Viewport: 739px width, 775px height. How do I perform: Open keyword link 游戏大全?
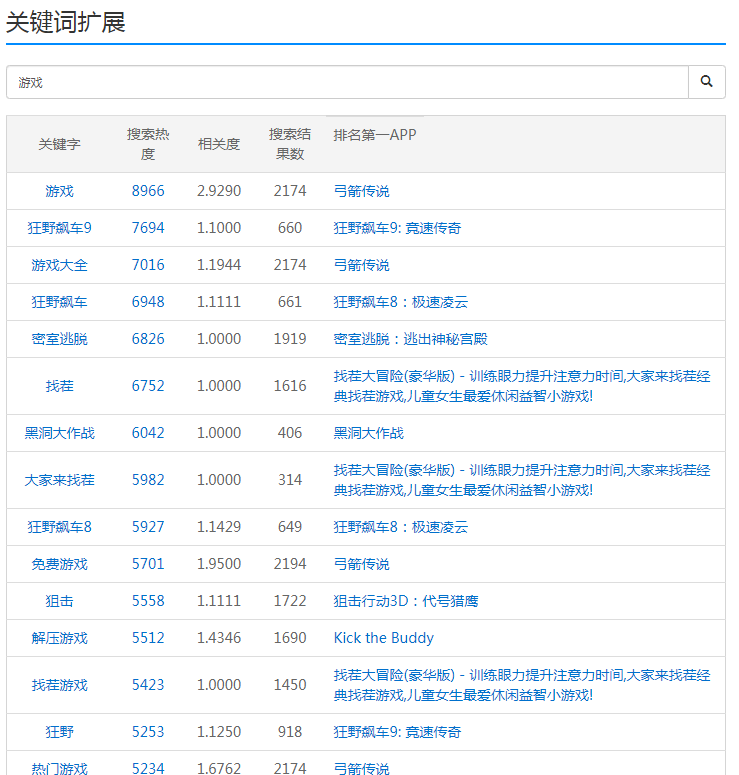(x=59, y=265)
